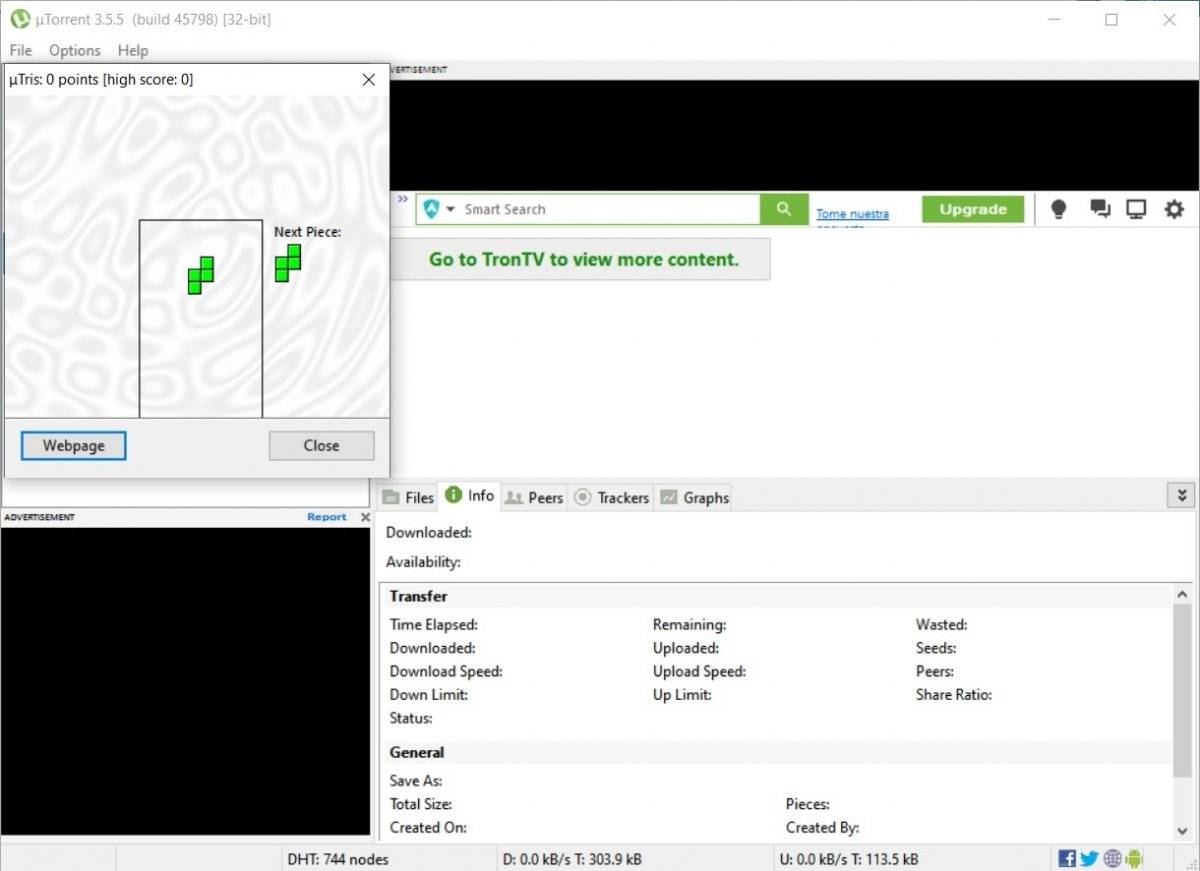Expand the toolbar double-chevron overflow
1200x871 pixels.
[x=402, y=199]
